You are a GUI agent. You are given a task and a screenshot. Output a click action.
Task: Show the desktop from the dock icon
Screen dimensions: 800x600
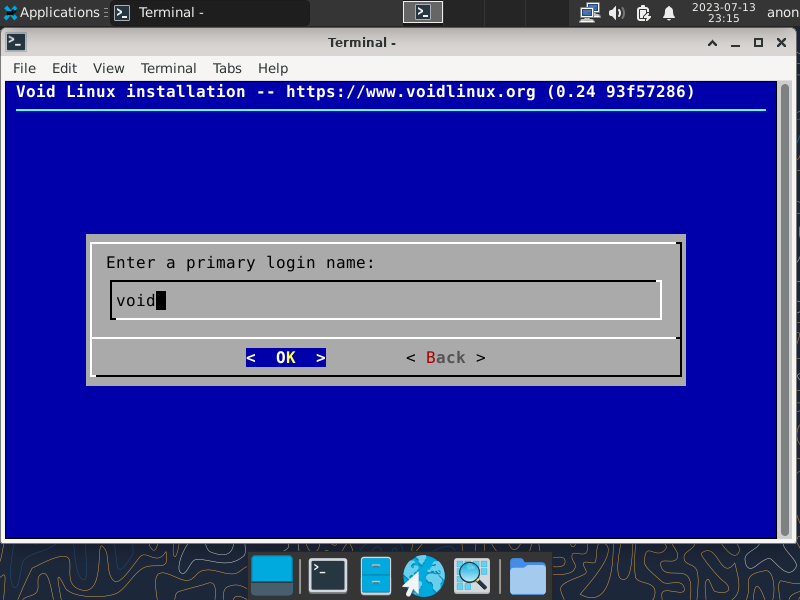point(272,576)
